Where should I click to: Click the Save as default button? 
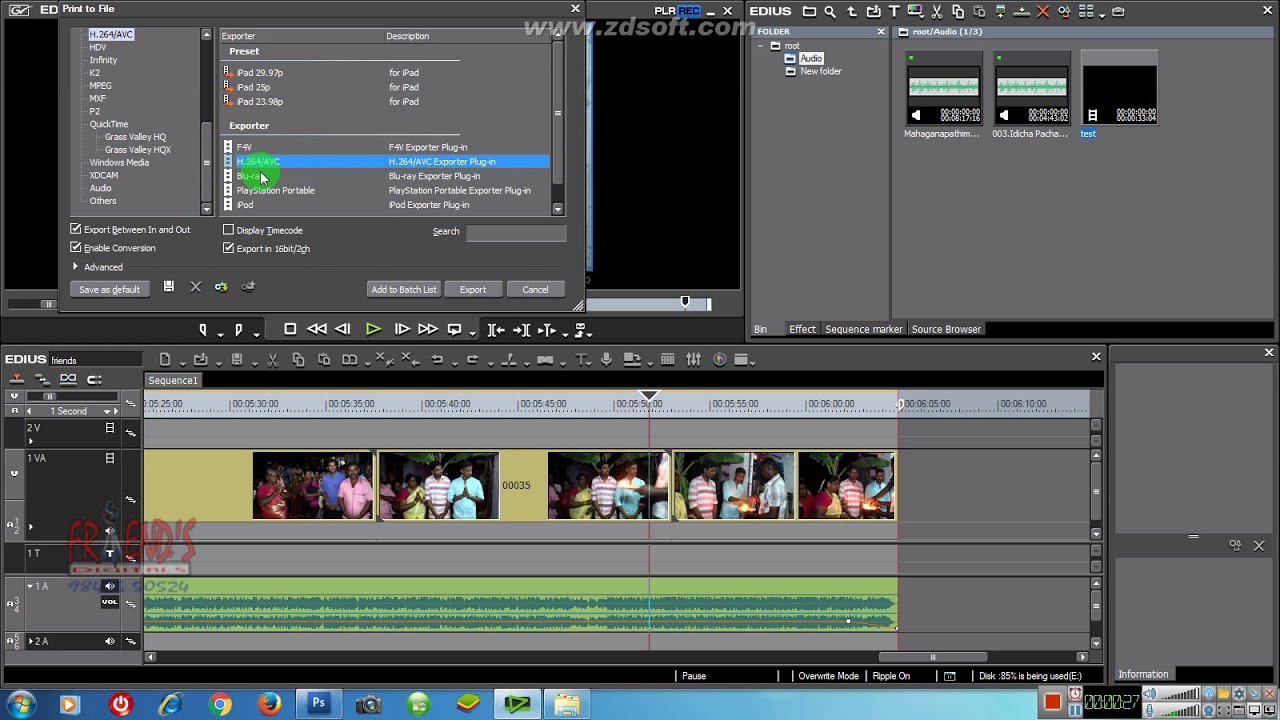[x=109, y=290]
